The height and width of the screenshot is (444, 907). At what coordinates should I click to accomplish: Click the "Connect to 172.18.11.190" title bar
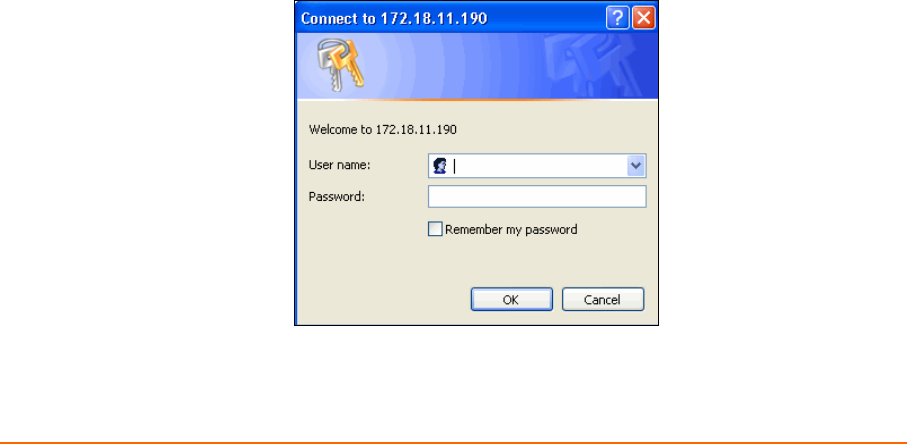(394, 18)
